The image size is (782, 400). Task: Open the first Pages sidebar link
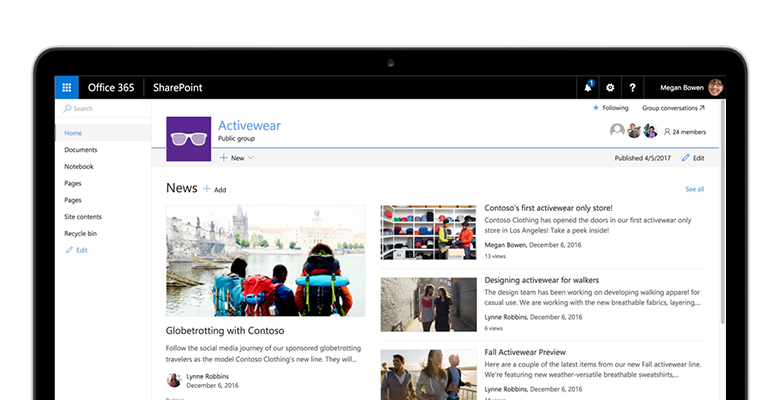(73, 184)
